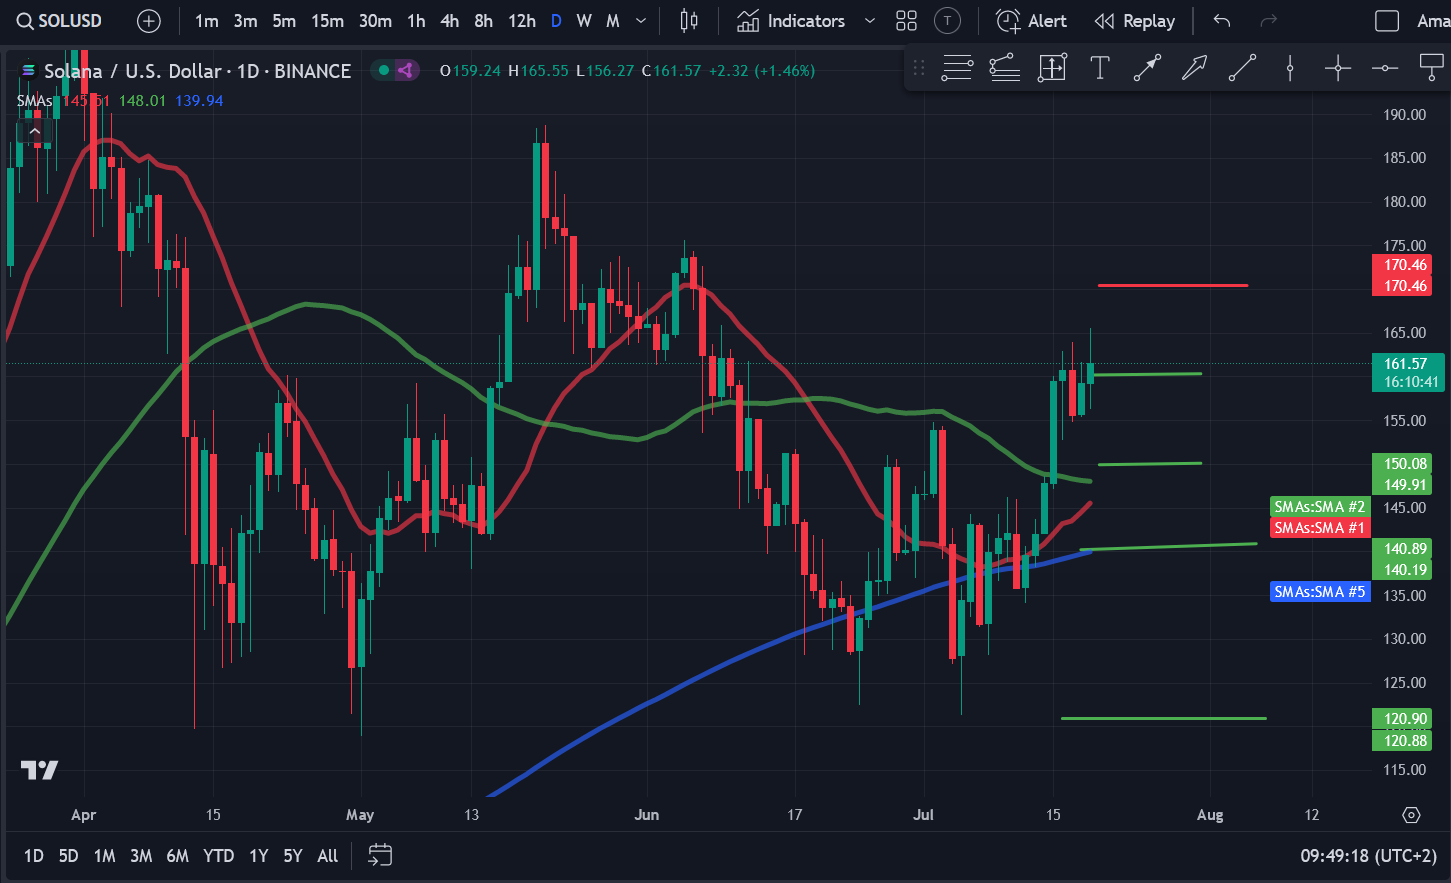Click the TradingView logo on chart
Screen dimensions: 1451x883
tap(39, 769)
